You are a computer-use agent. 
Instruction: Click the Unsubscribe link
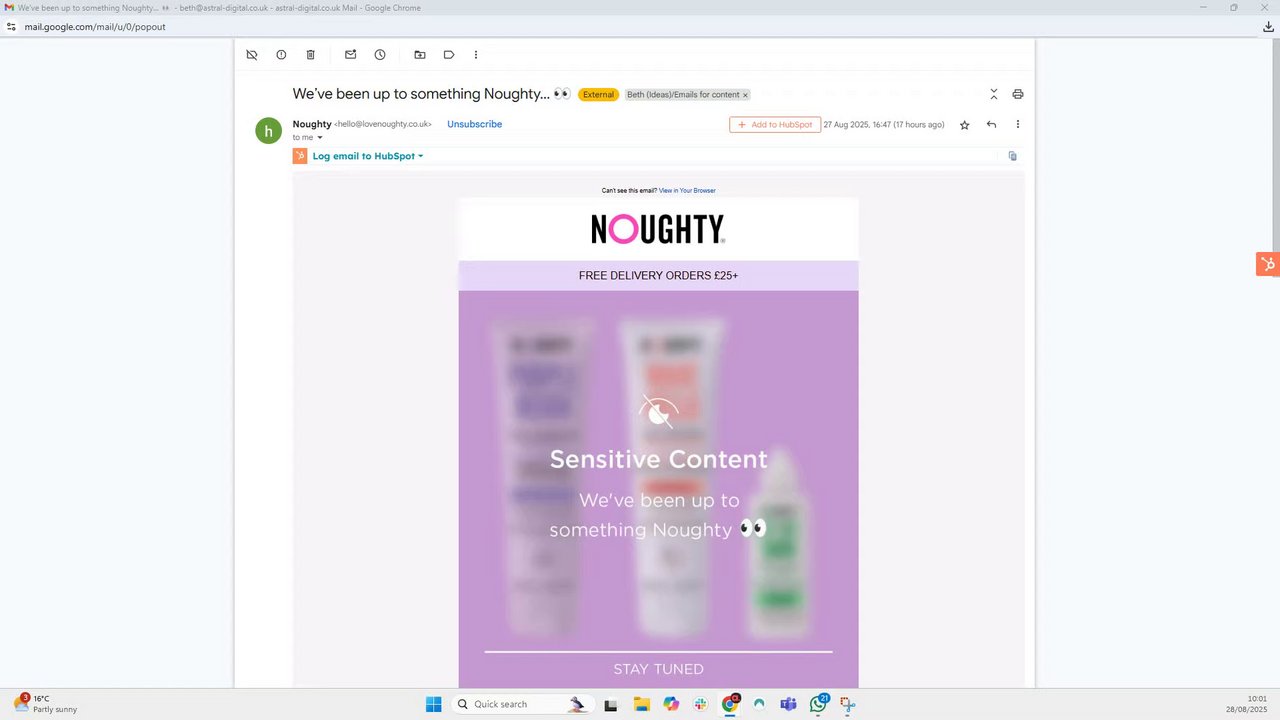(x=474, y=124)
